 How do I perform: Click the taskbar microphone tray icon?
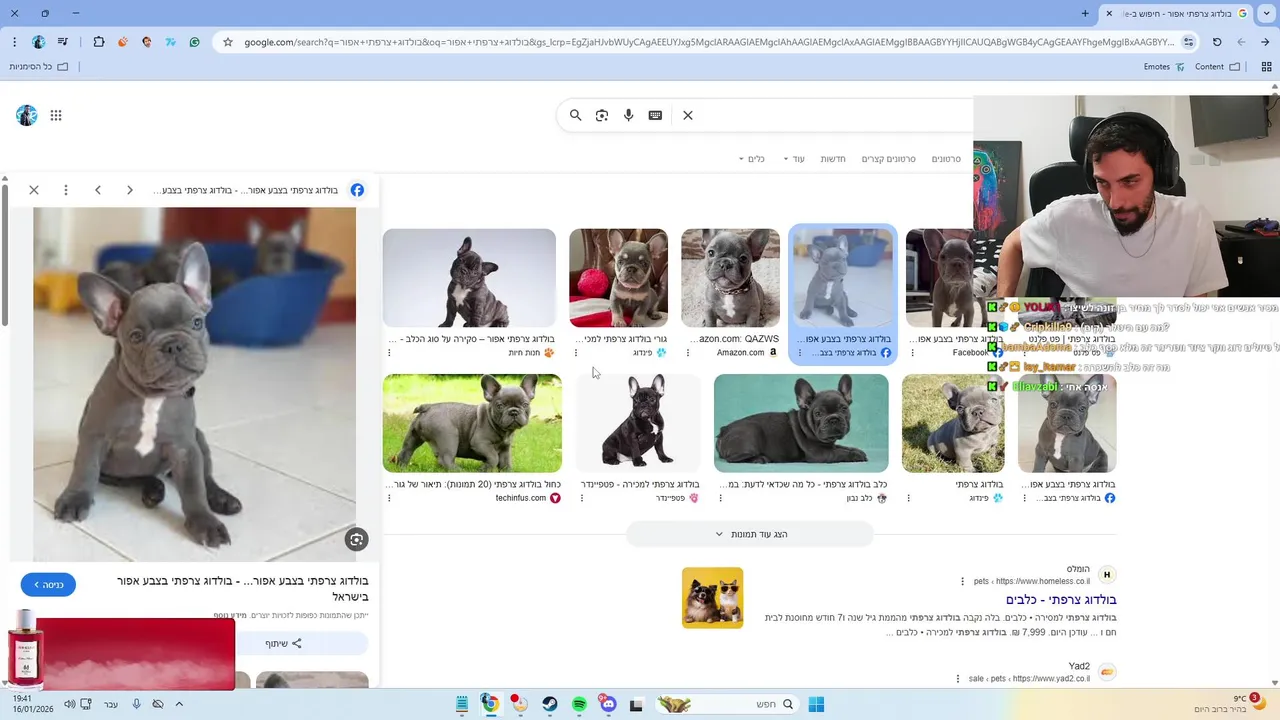pos(137,704)
